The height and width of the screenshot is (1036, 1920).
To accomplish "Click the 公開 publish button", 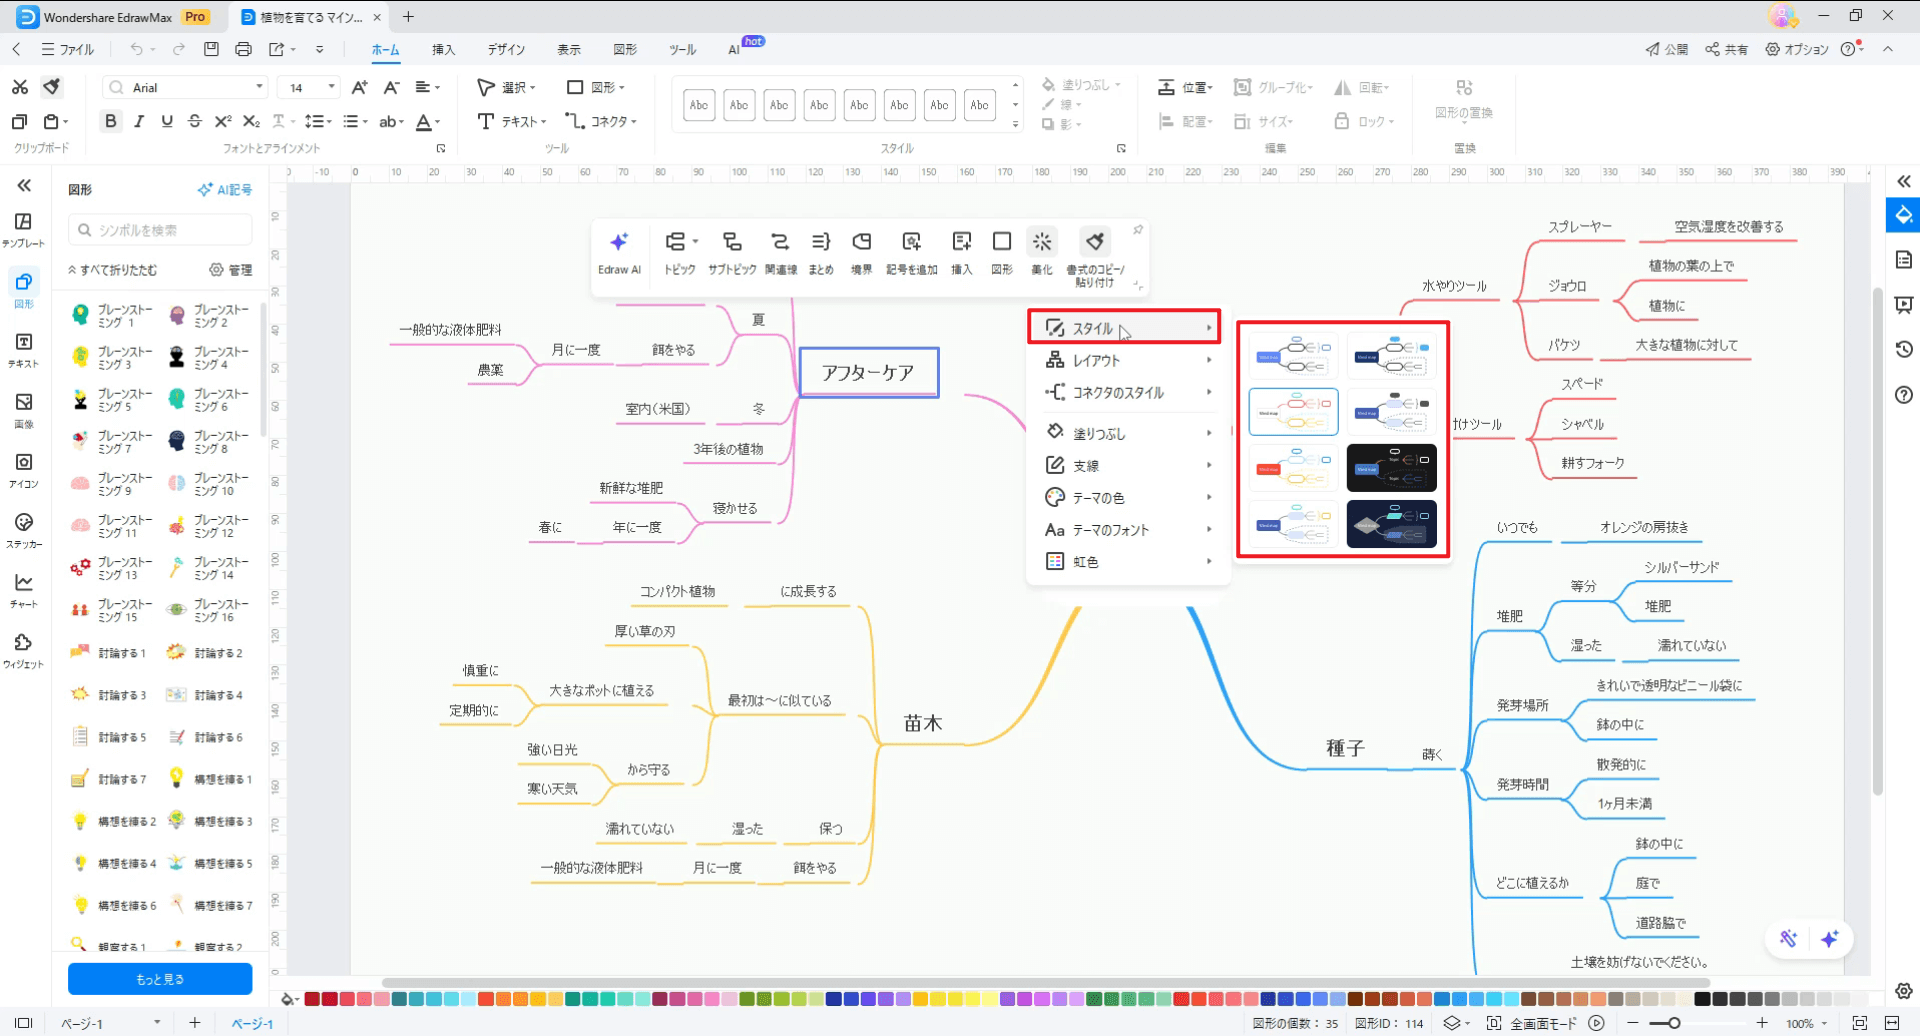I will [x=1666, y=49].
